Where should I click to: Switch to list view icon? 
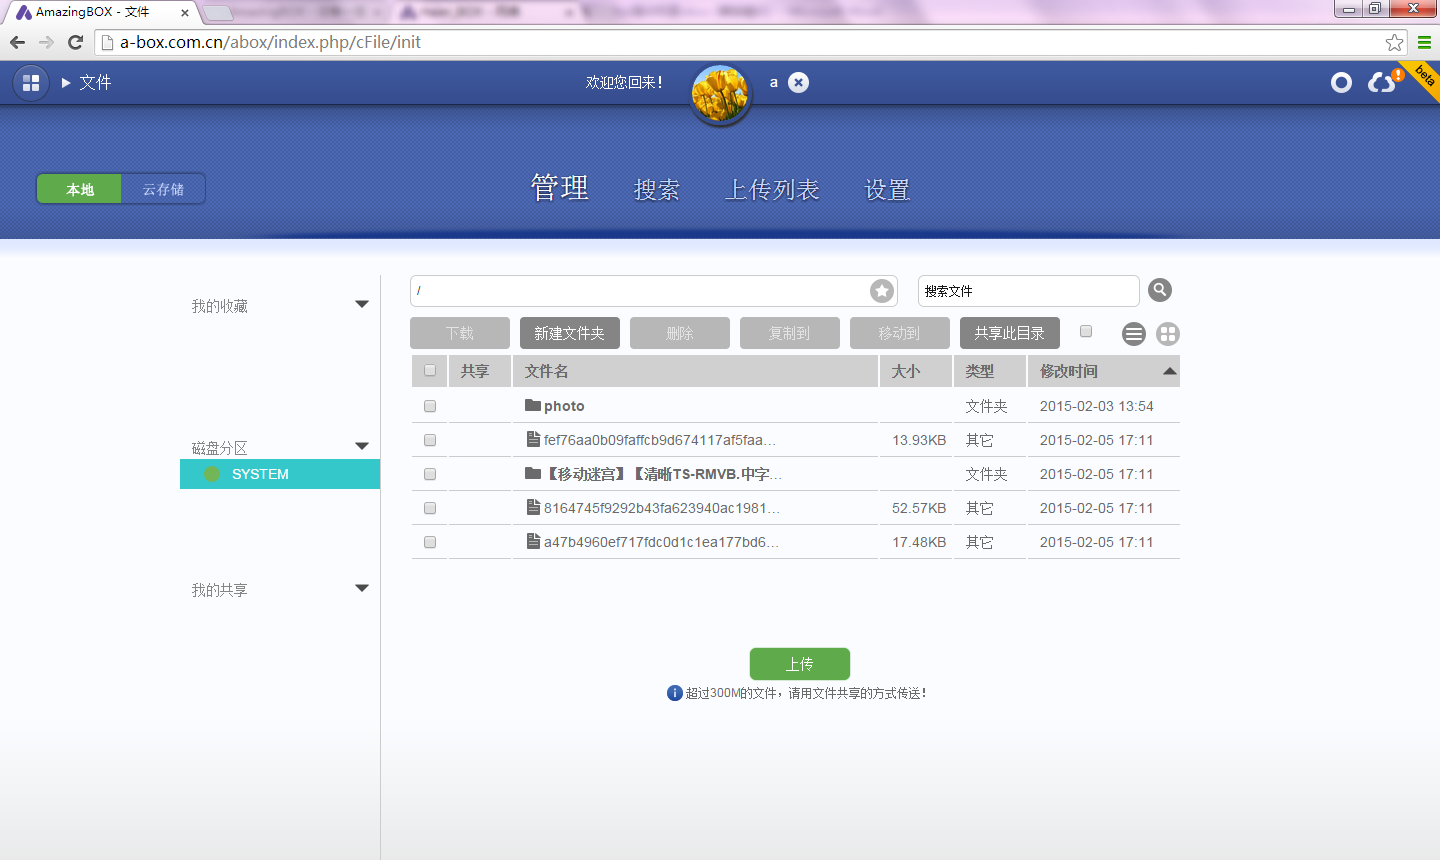(1133, 334)
